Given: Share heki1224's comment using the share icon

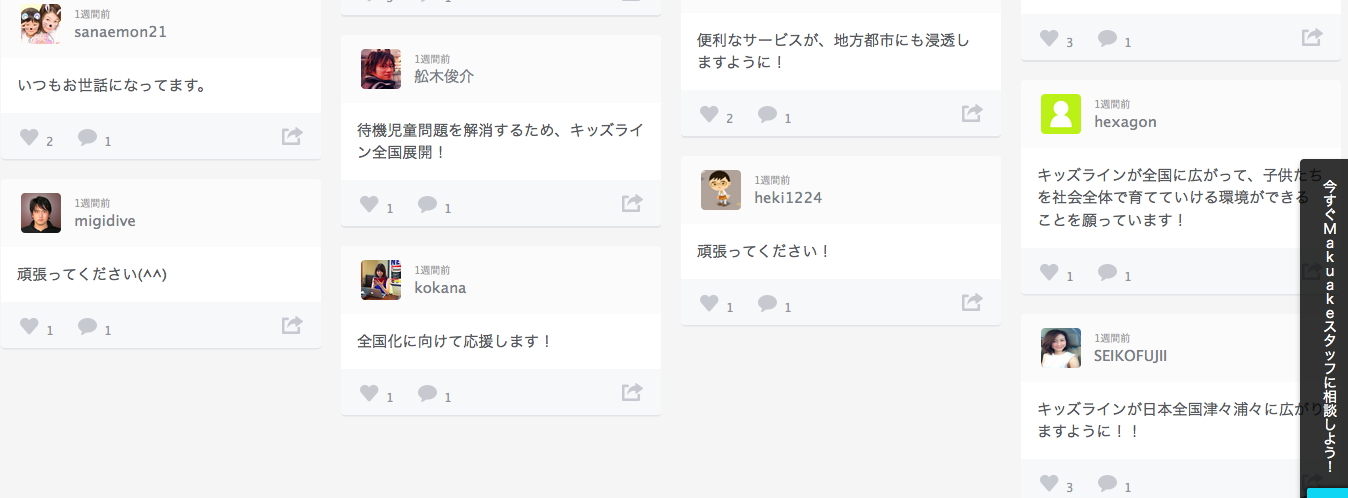Looking at the screenshot, I should 972,302.
